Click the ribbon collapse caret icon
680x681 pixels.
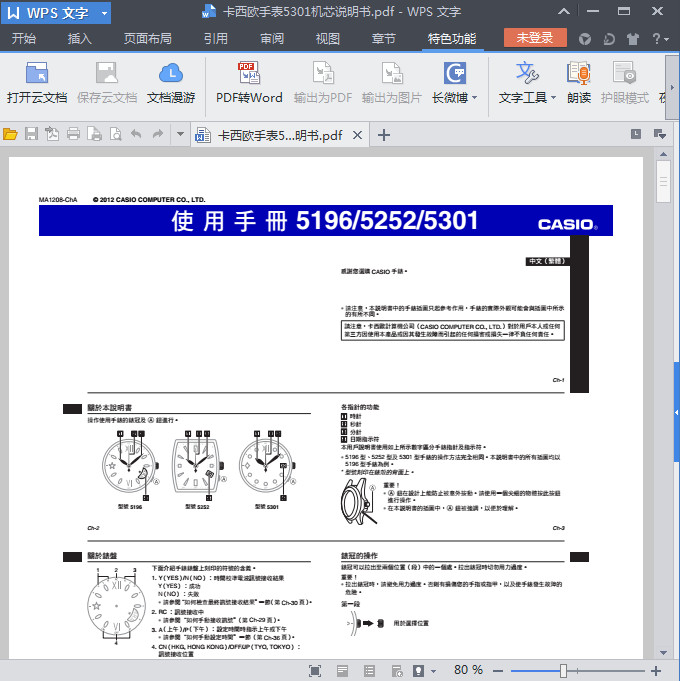(564, 11)
